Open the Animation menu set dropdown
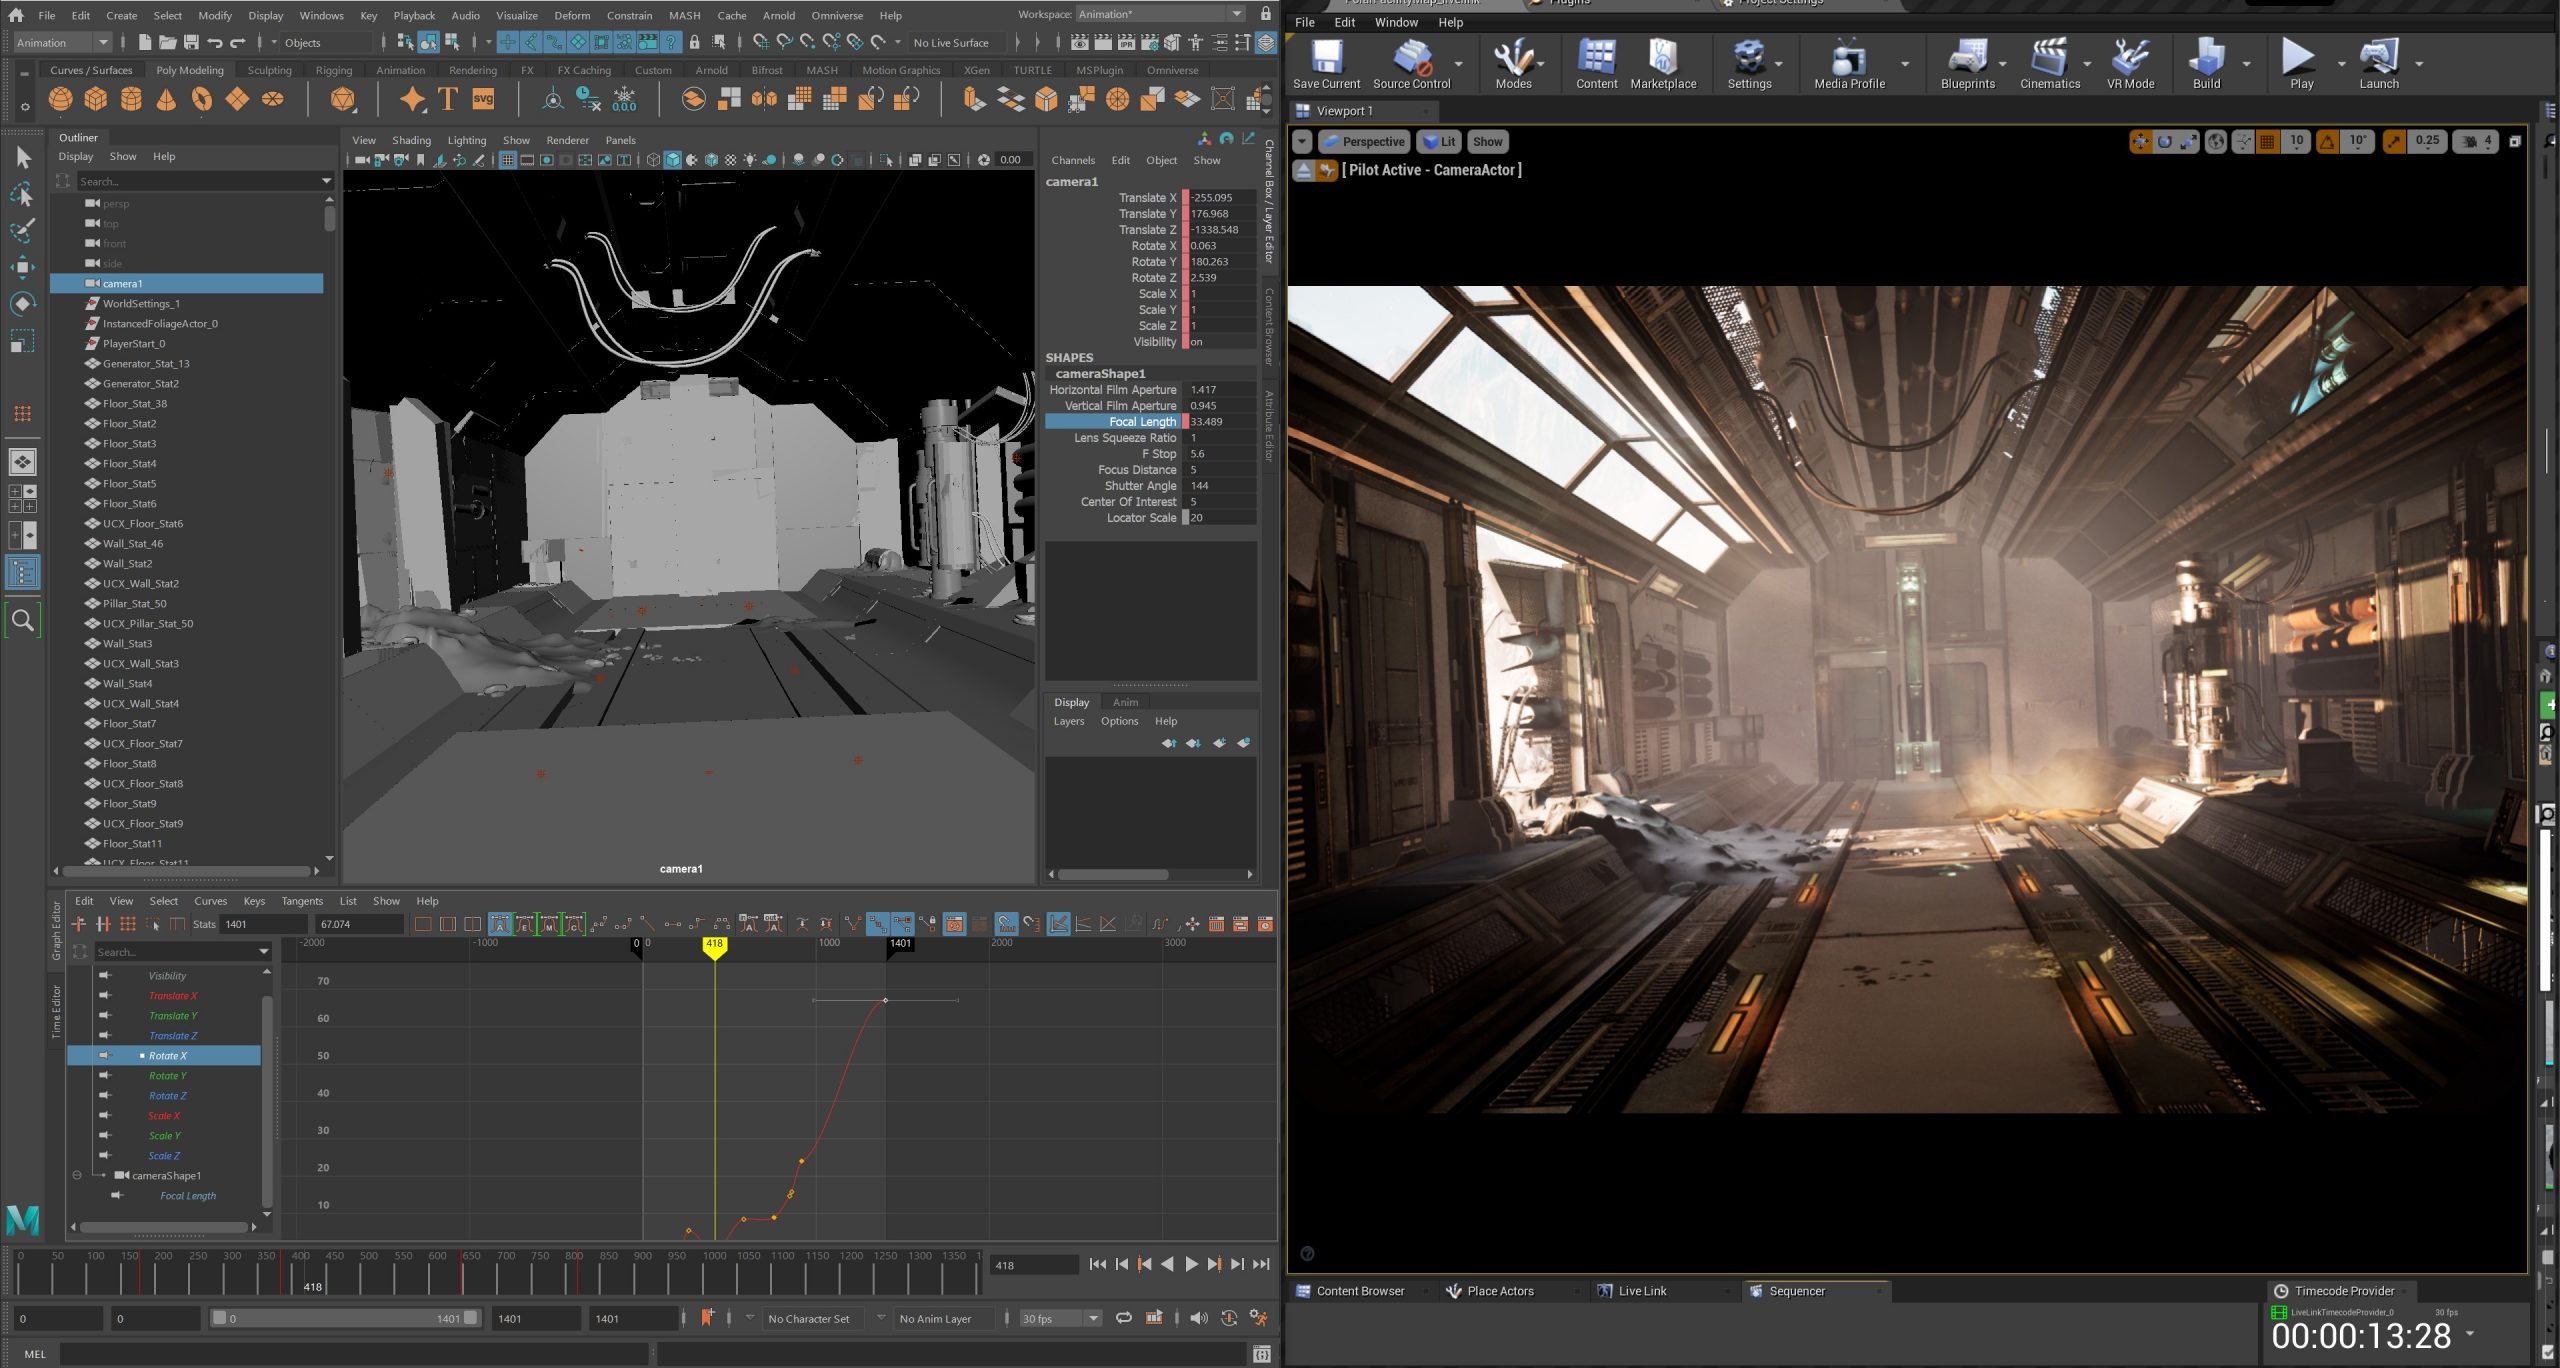The width and height of the screenshot is (2560, 1368). [x=62, y=43]
